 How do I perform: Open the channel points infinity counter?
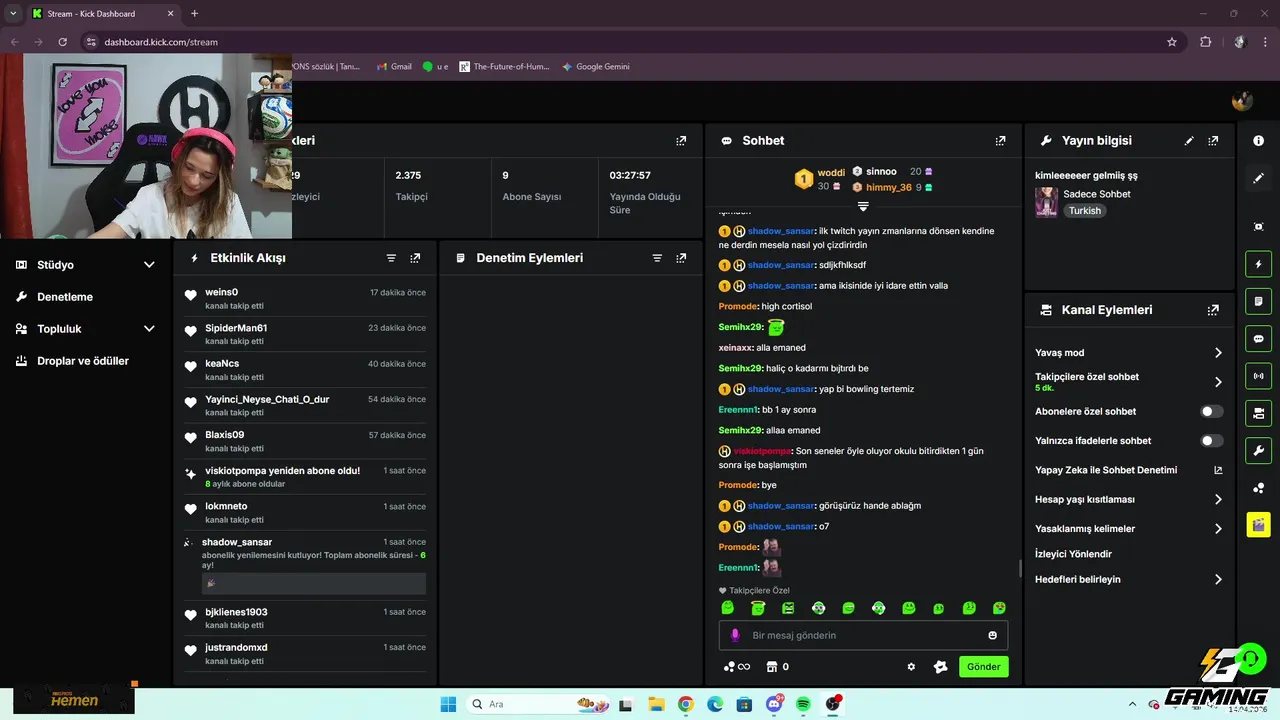(736, 667)
